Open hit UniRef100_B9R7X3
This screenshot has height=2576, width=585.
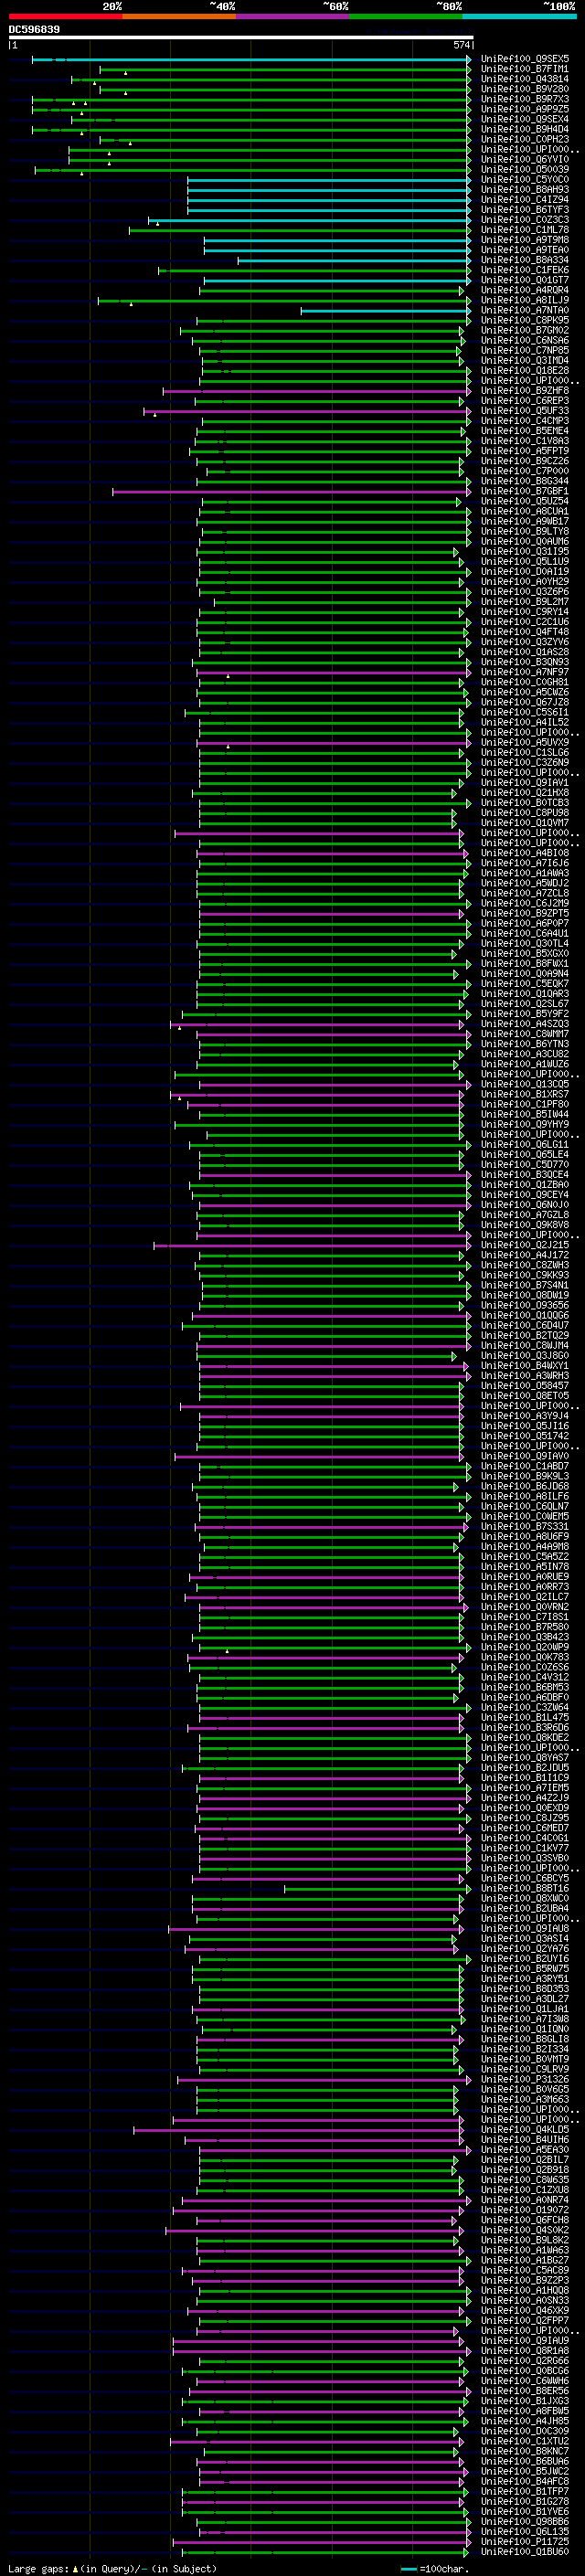point(525,99)
